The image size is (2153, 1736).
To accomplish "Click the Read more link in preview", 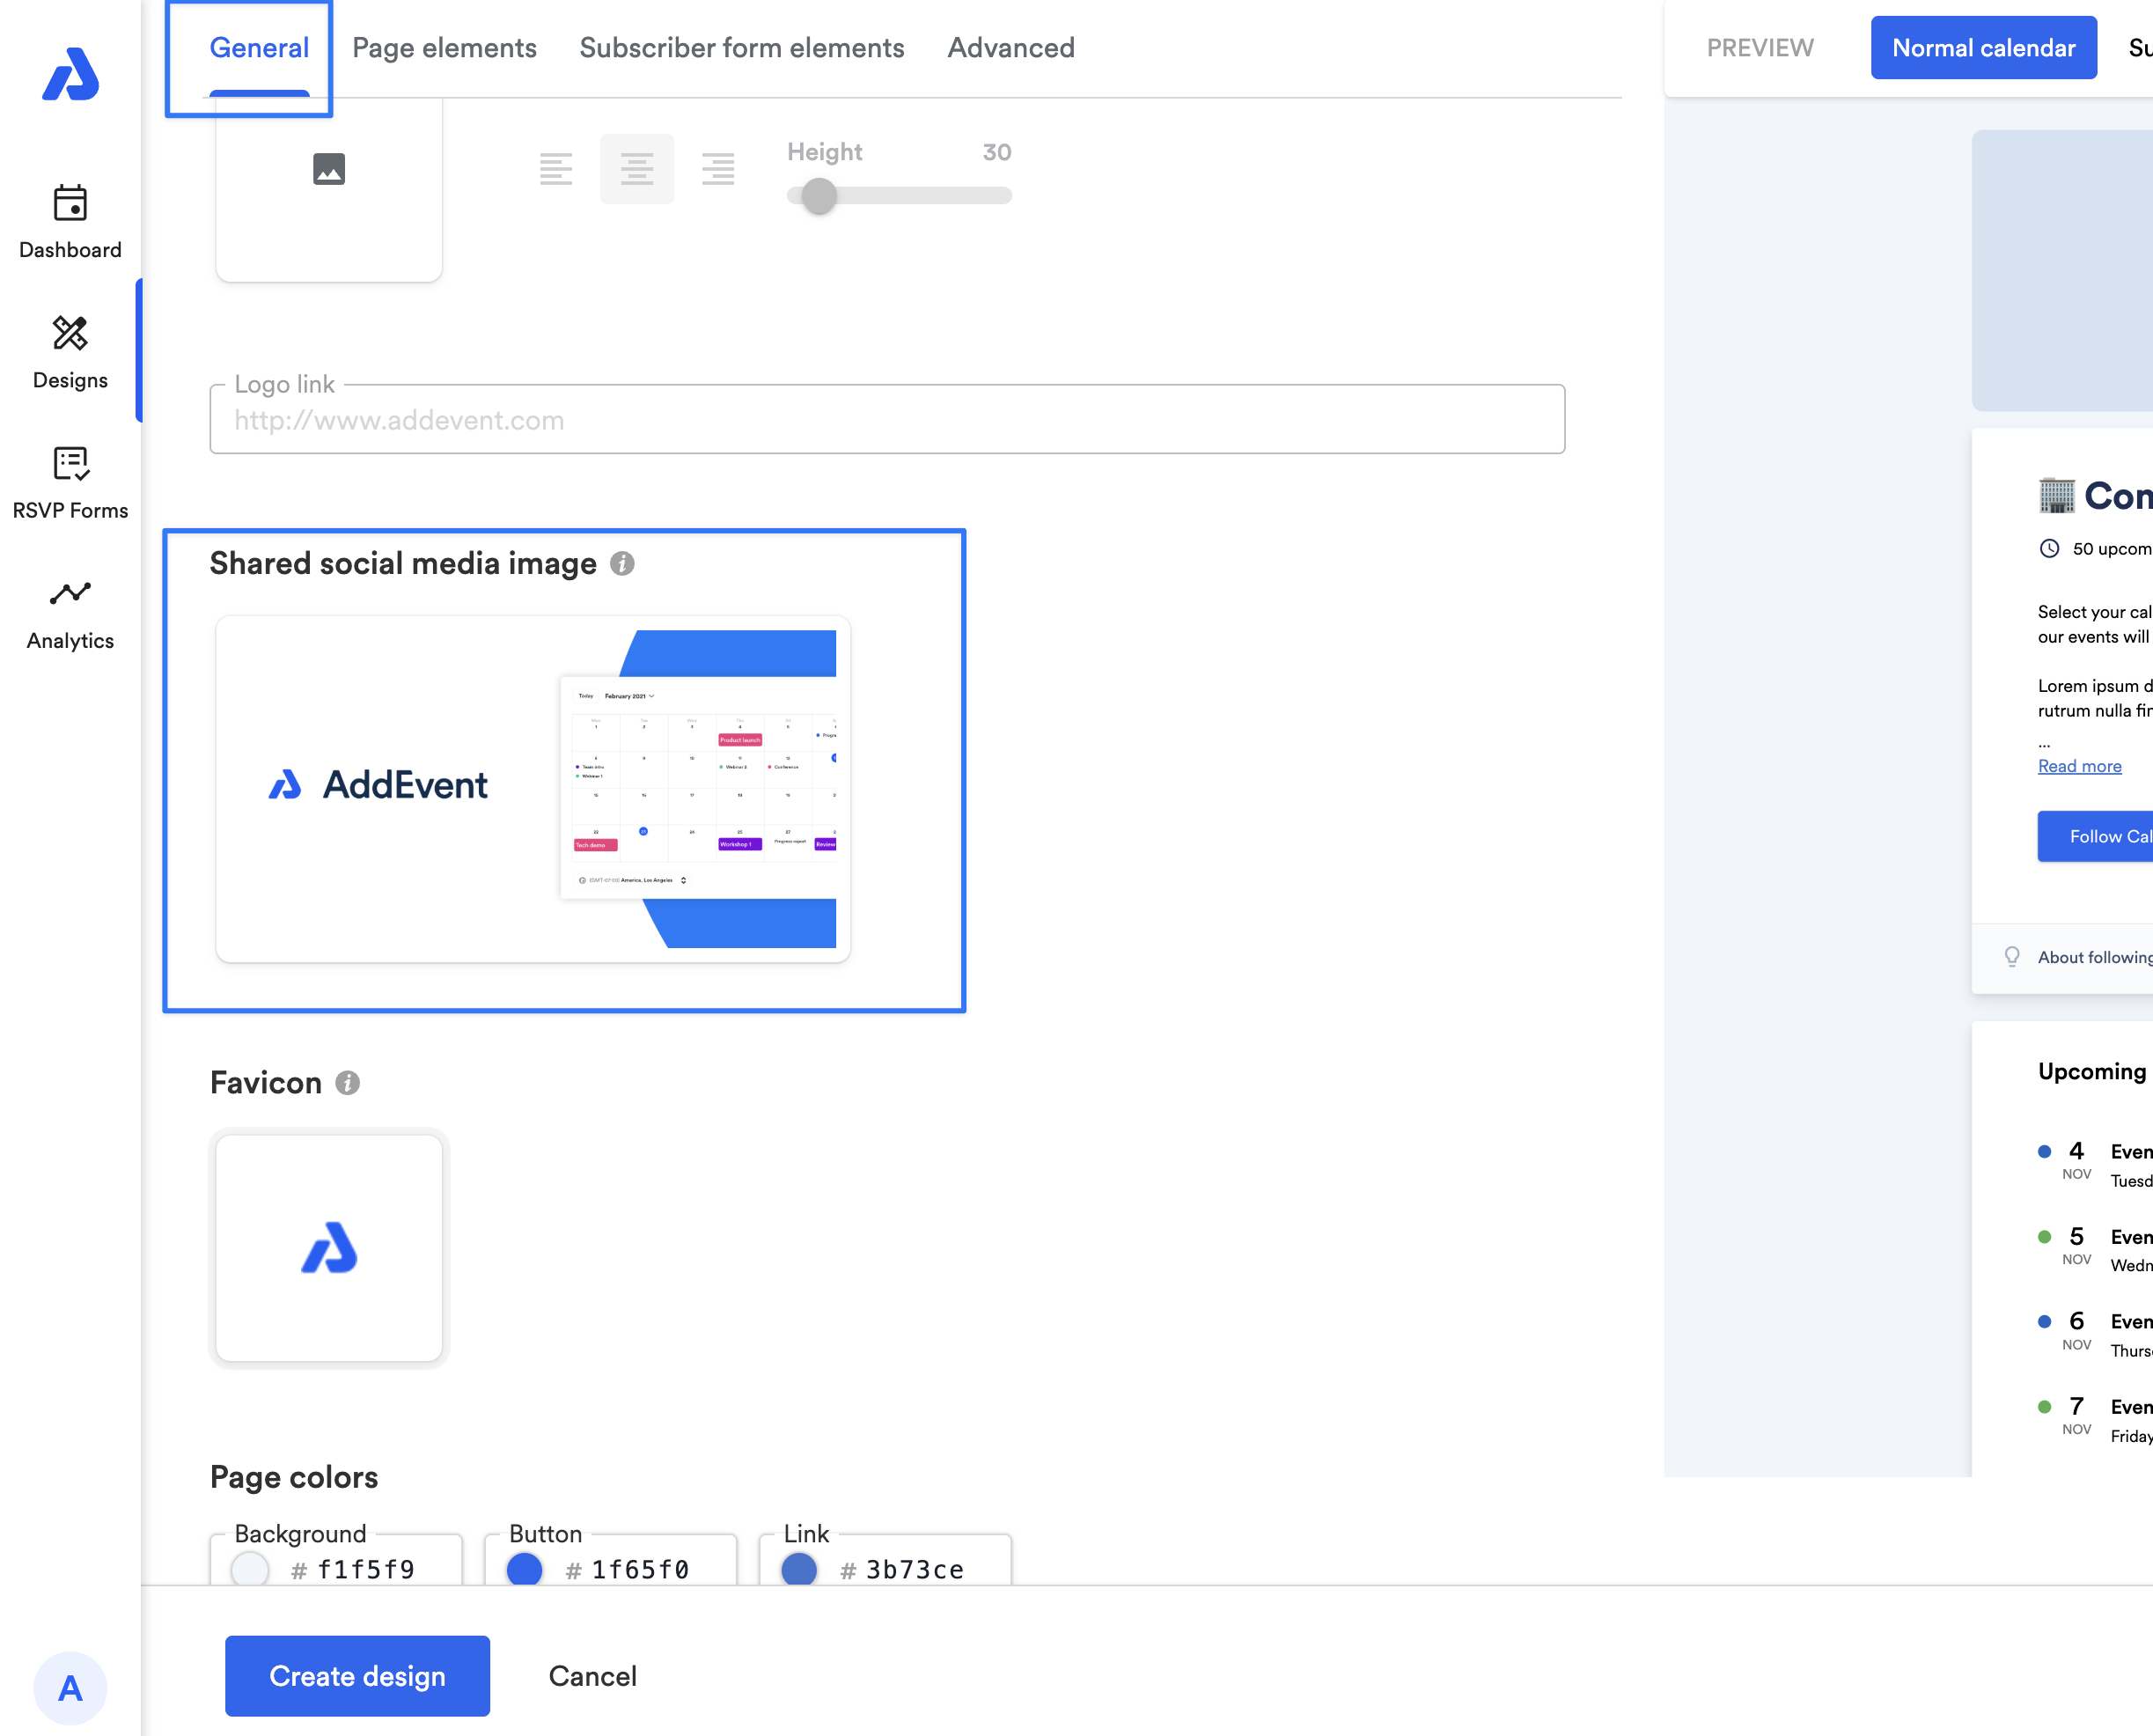I will click(2079, 766).
